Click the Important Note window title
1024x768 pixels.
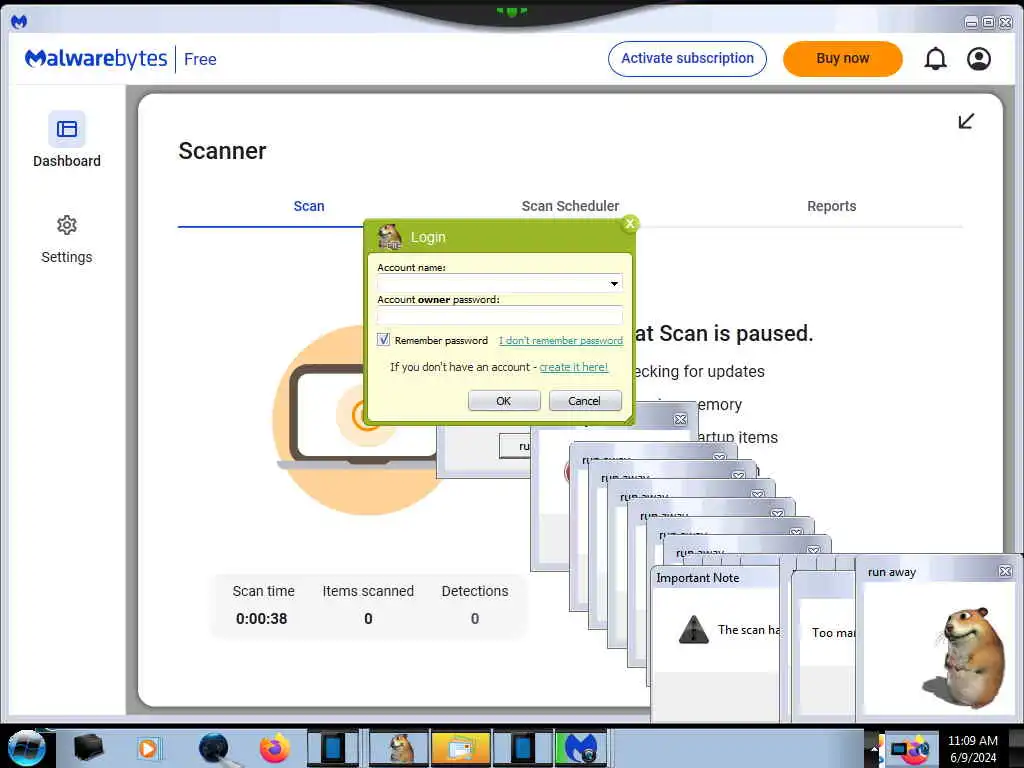(697, 578)
